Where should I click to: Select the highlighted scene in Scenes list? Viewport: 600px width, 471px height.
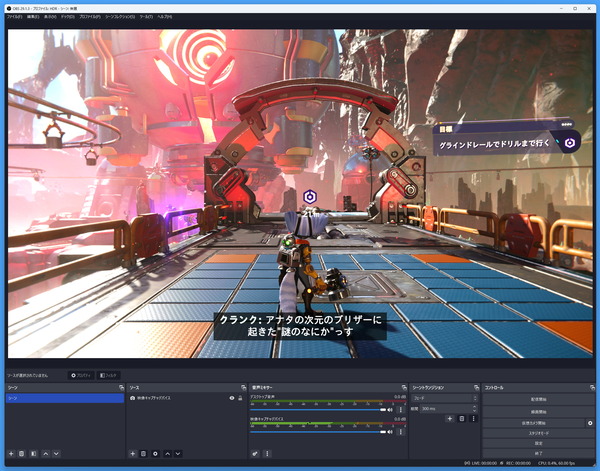click(65, 398)
